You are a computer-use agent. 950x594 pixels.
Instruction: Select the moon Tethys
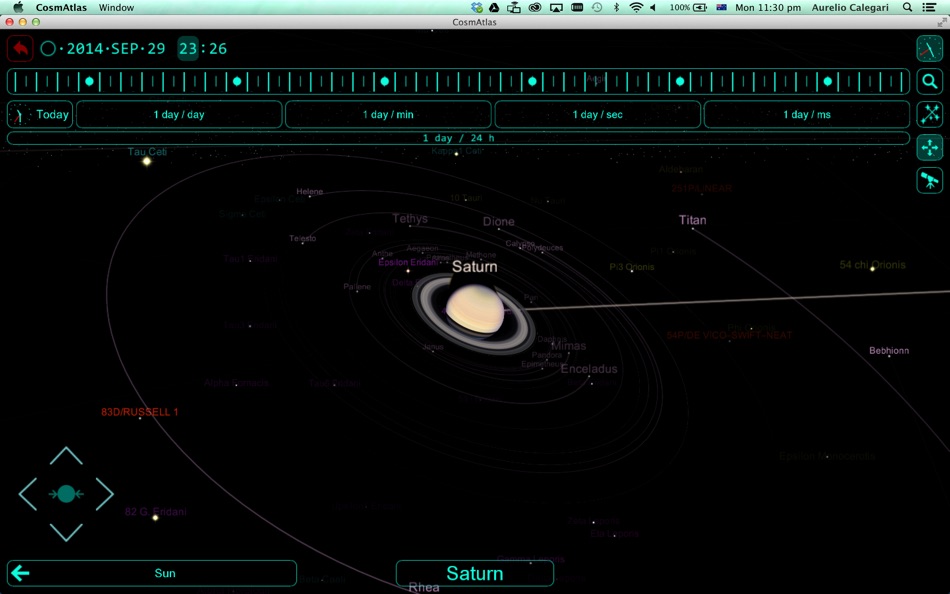coord(410,218)
